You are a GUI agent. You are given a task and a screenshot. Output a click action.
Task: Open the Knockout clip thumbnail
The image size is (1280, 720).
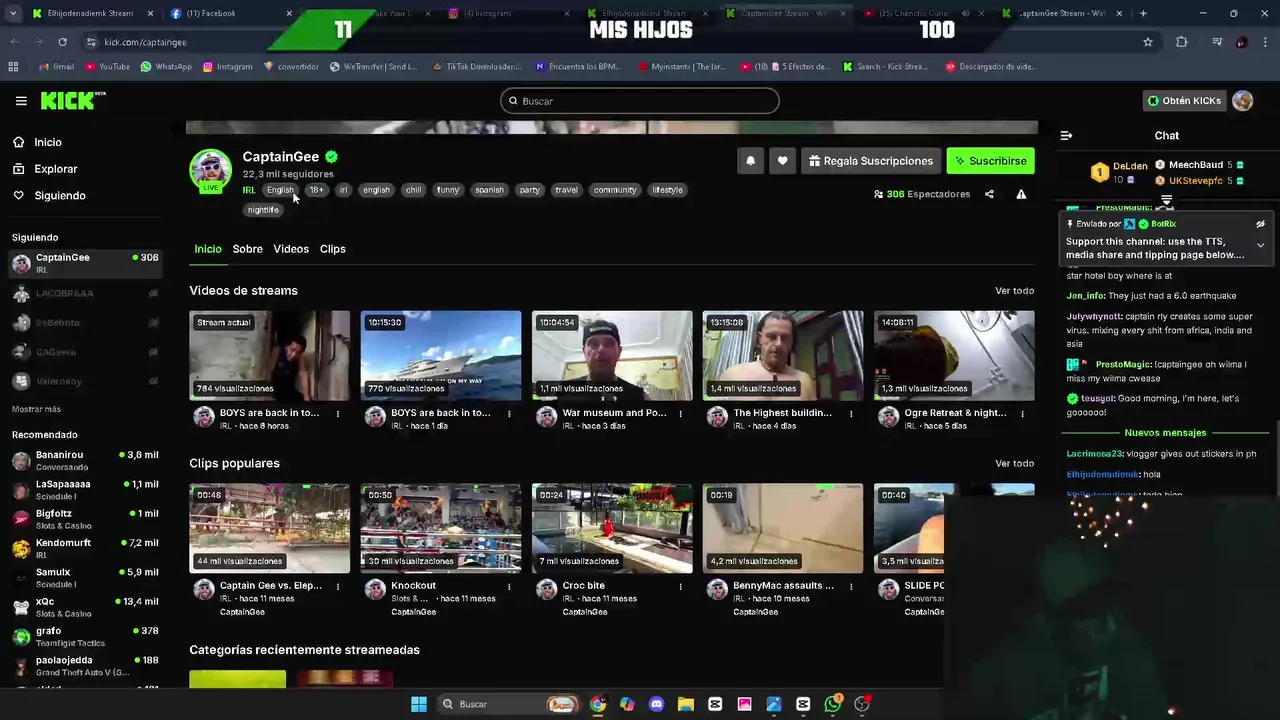pyautogui.click(x=441, y=528)
